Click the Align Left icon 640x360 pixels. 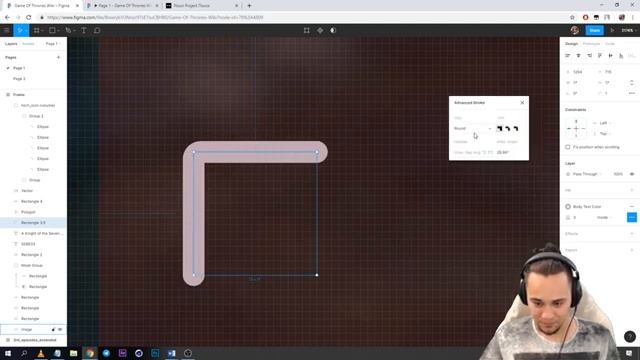(x=568, y=56)
